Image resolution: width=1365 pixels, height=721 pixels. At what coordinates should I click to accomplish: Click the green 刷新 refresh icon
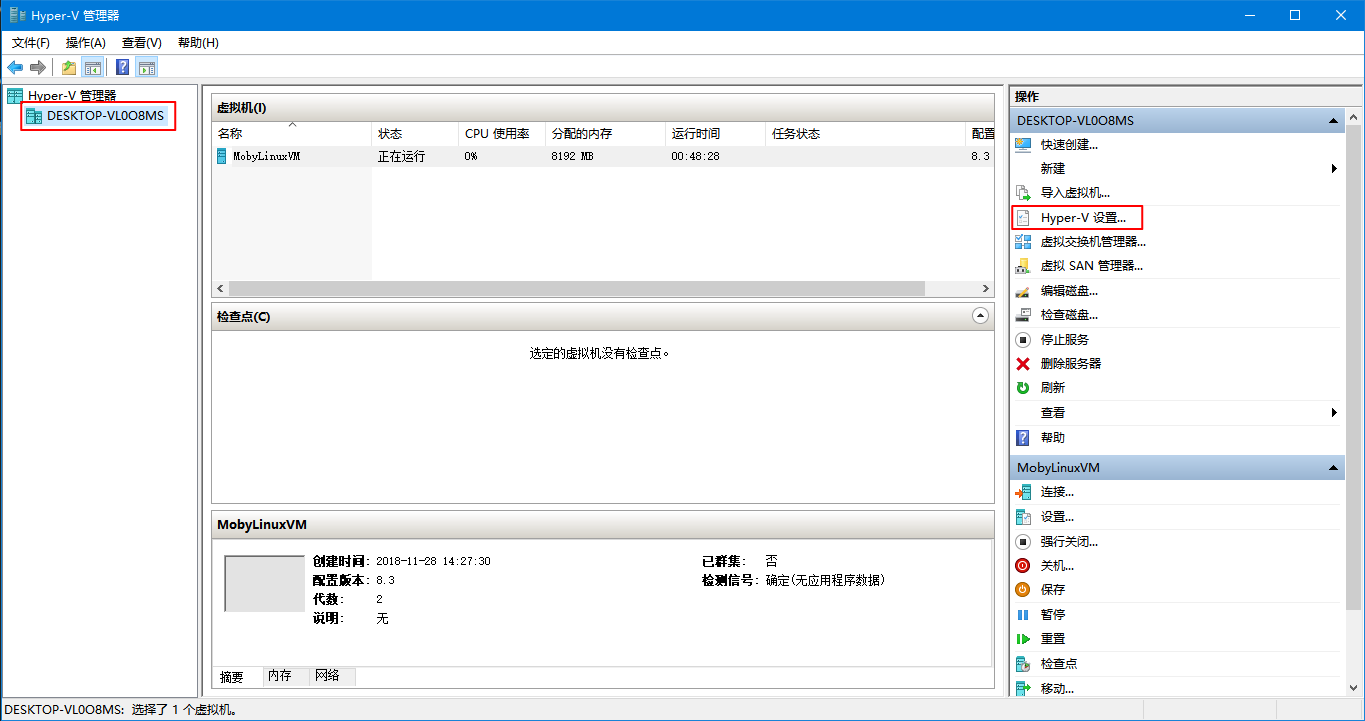1023,388
